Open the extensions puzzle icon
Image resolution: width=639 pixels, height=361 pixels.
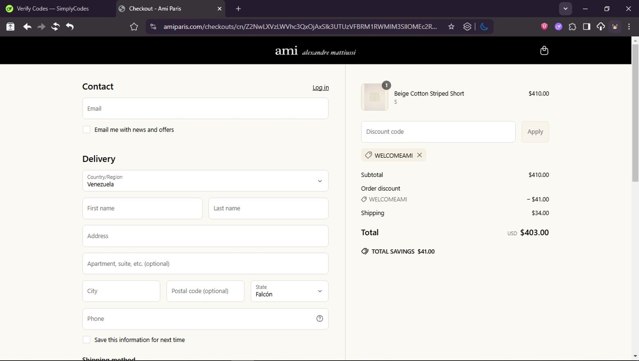pos(572,26)
